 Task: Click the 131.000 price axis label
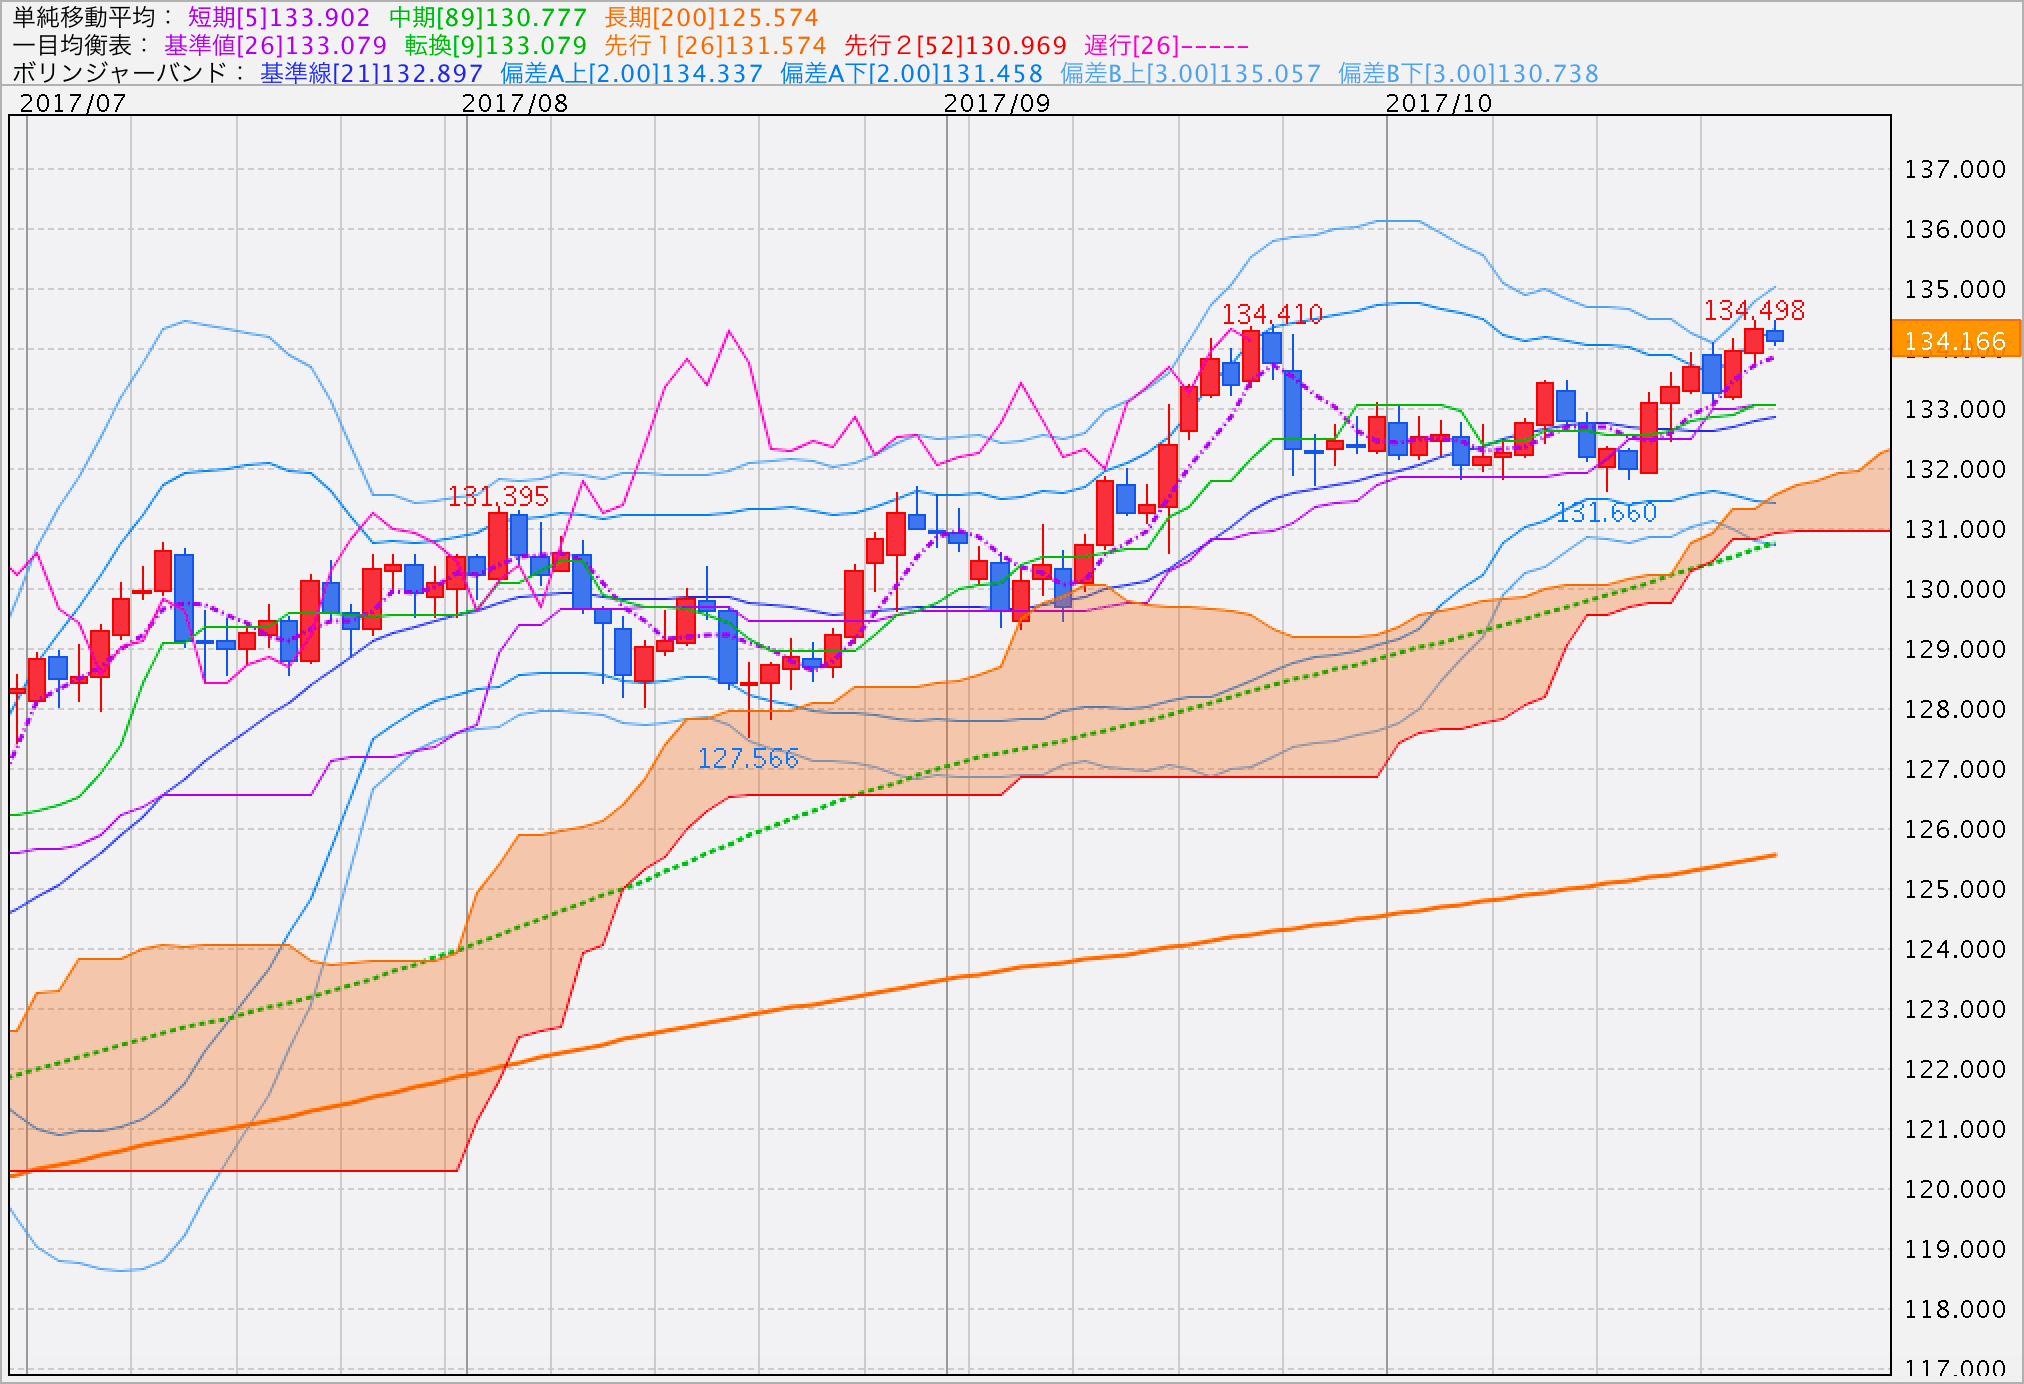[x=1955, y=529]
